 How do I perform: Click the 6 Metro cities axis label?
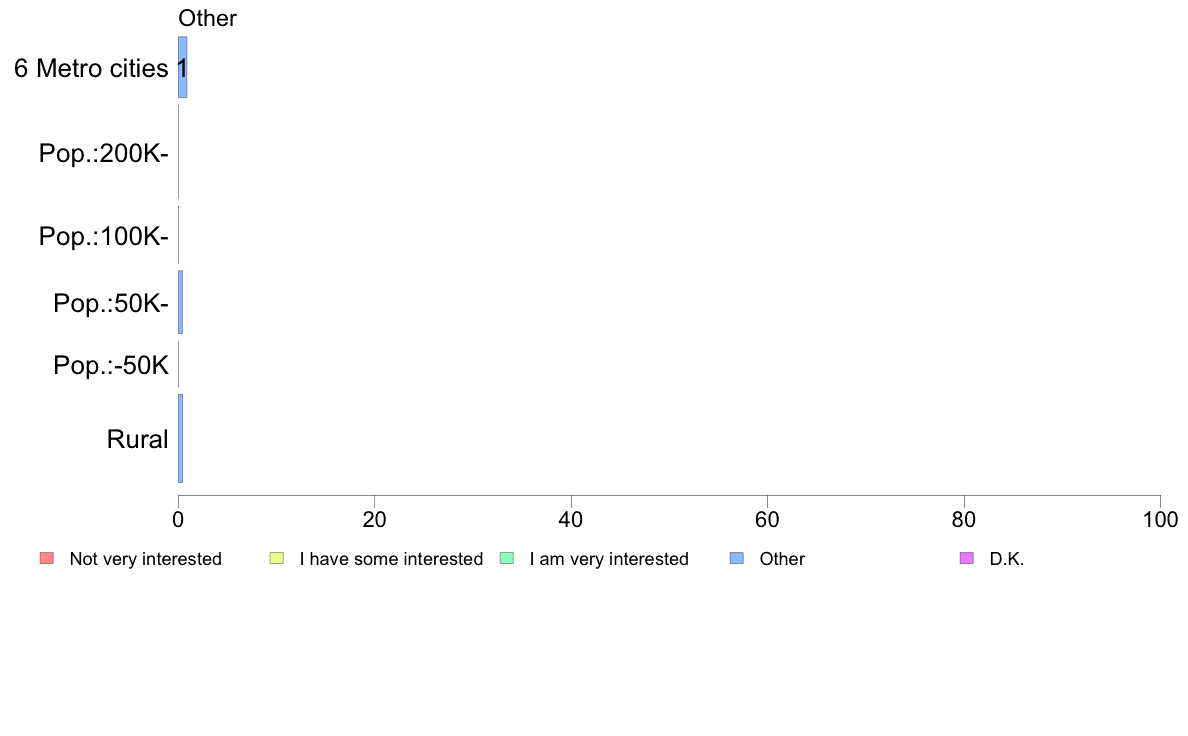pos(91,68)
